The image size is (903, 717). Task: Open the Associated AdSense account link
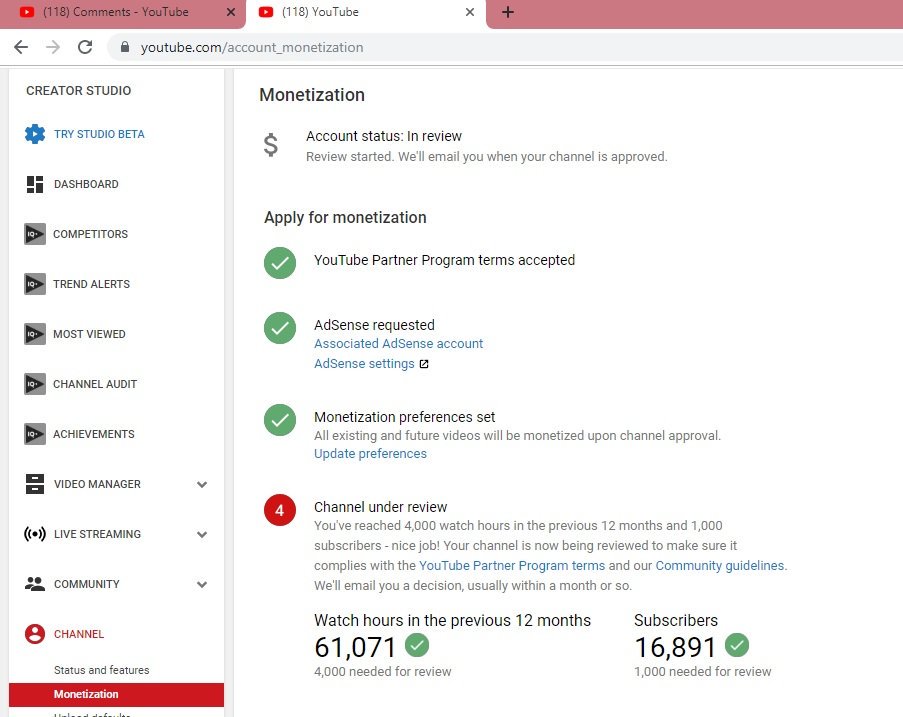pos(399,344)
